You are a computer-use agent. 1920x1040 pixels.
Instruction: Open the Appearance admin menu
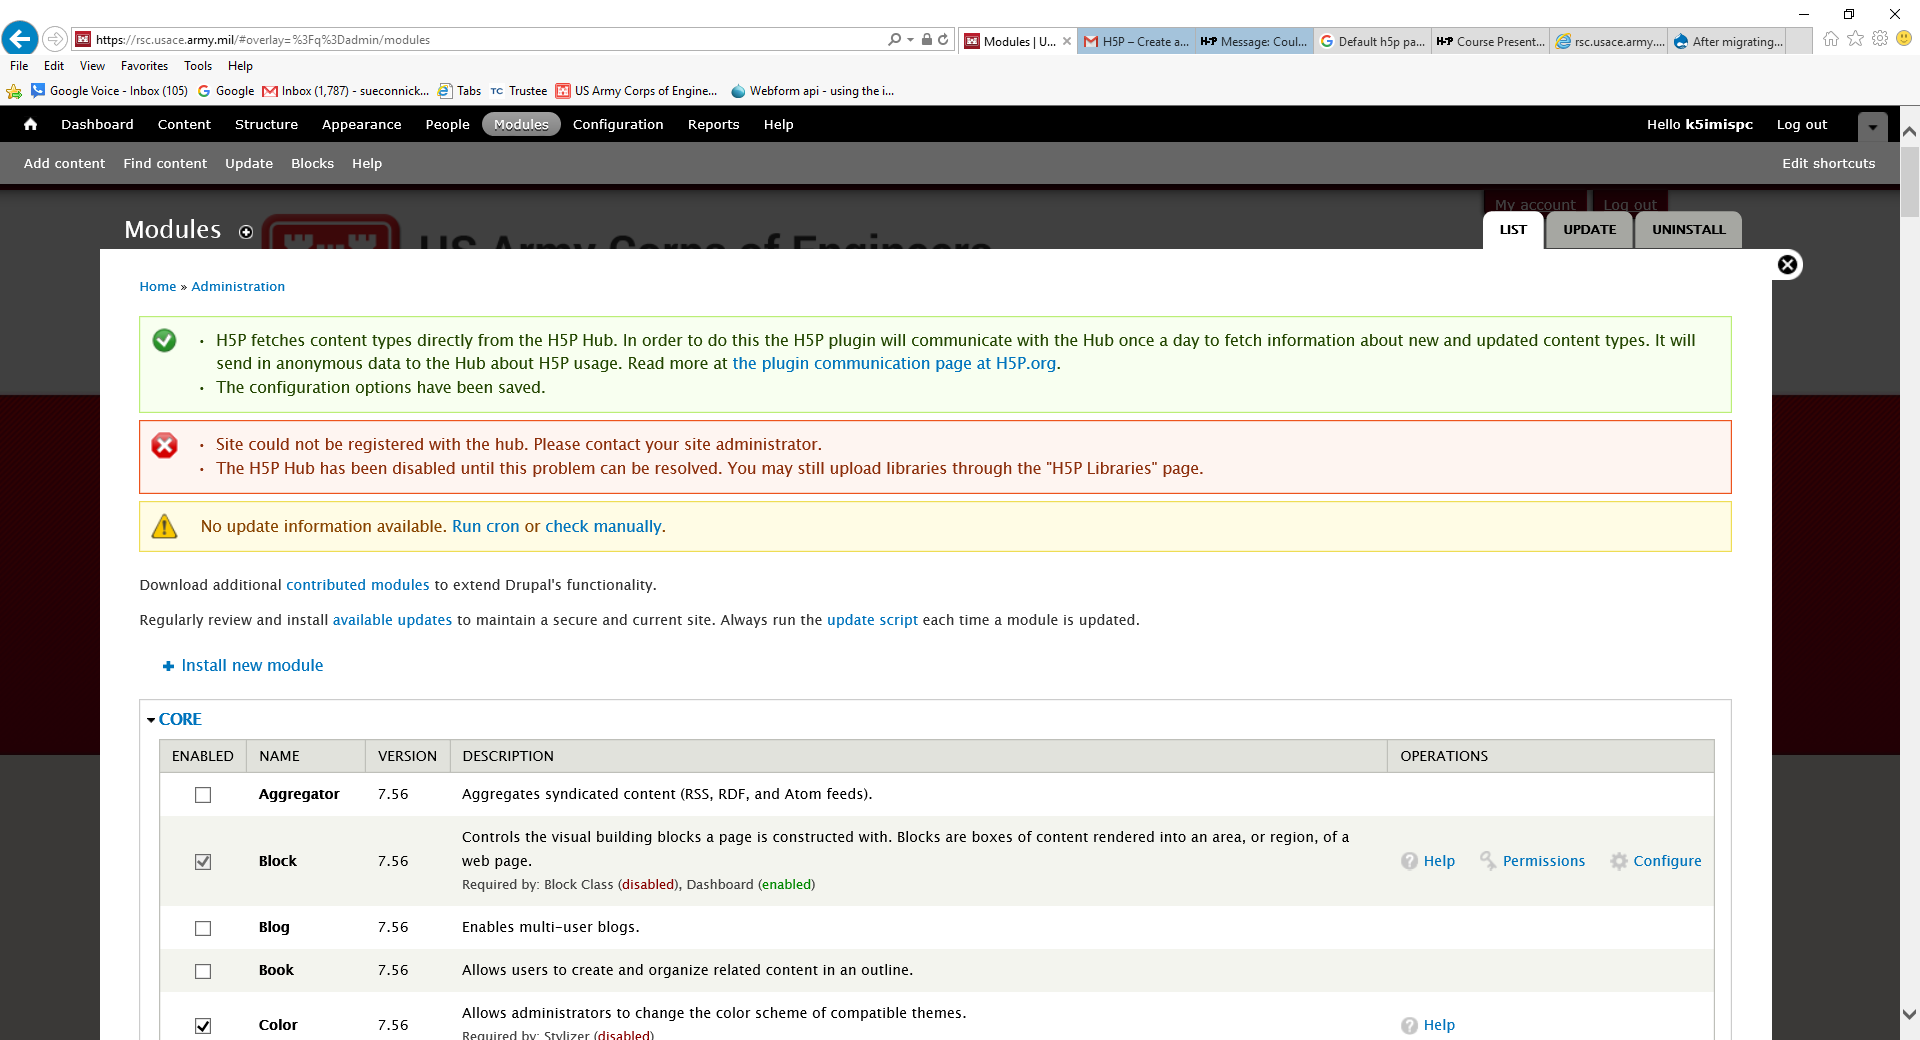[361, 124]
